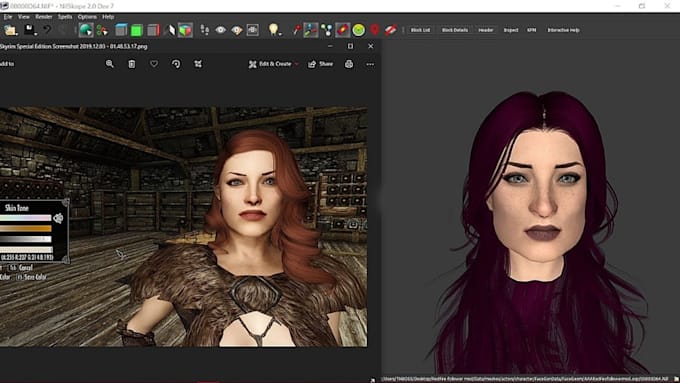
Task: Click Share in Photos toolbar
Action: pyautogui.click(x=320, y=64)
